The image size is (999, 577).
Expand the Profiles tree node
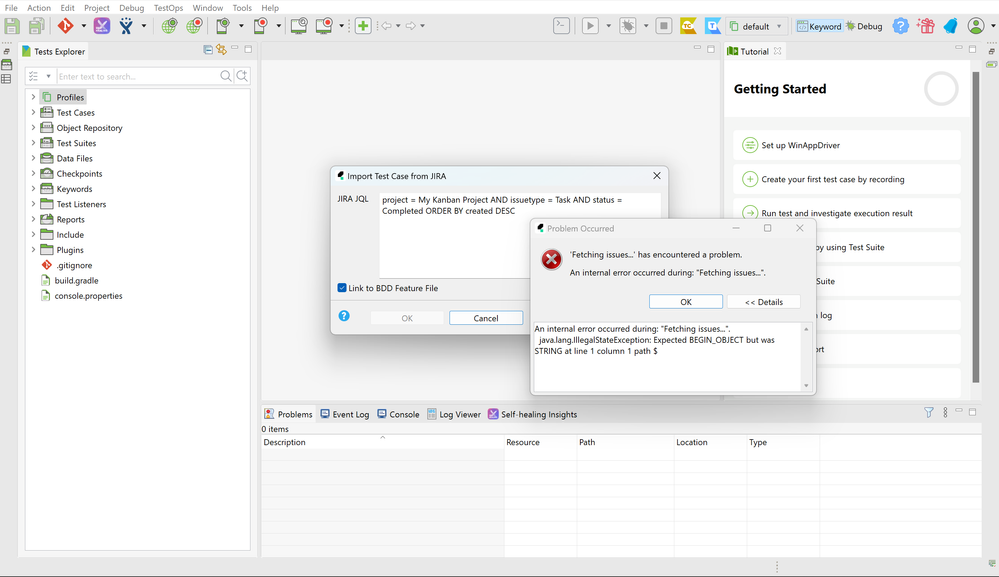[33, 97]
